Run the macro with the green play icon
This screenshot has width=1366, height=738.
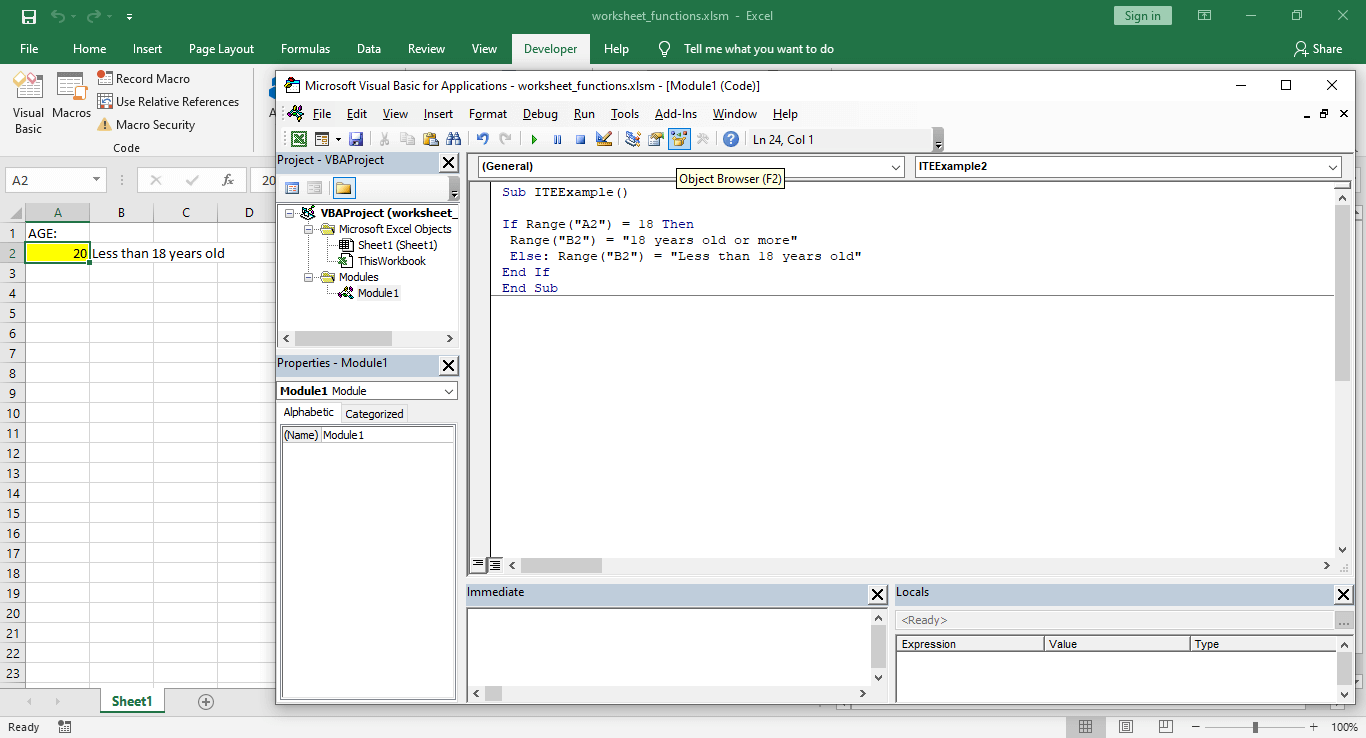tap(534, 140)
